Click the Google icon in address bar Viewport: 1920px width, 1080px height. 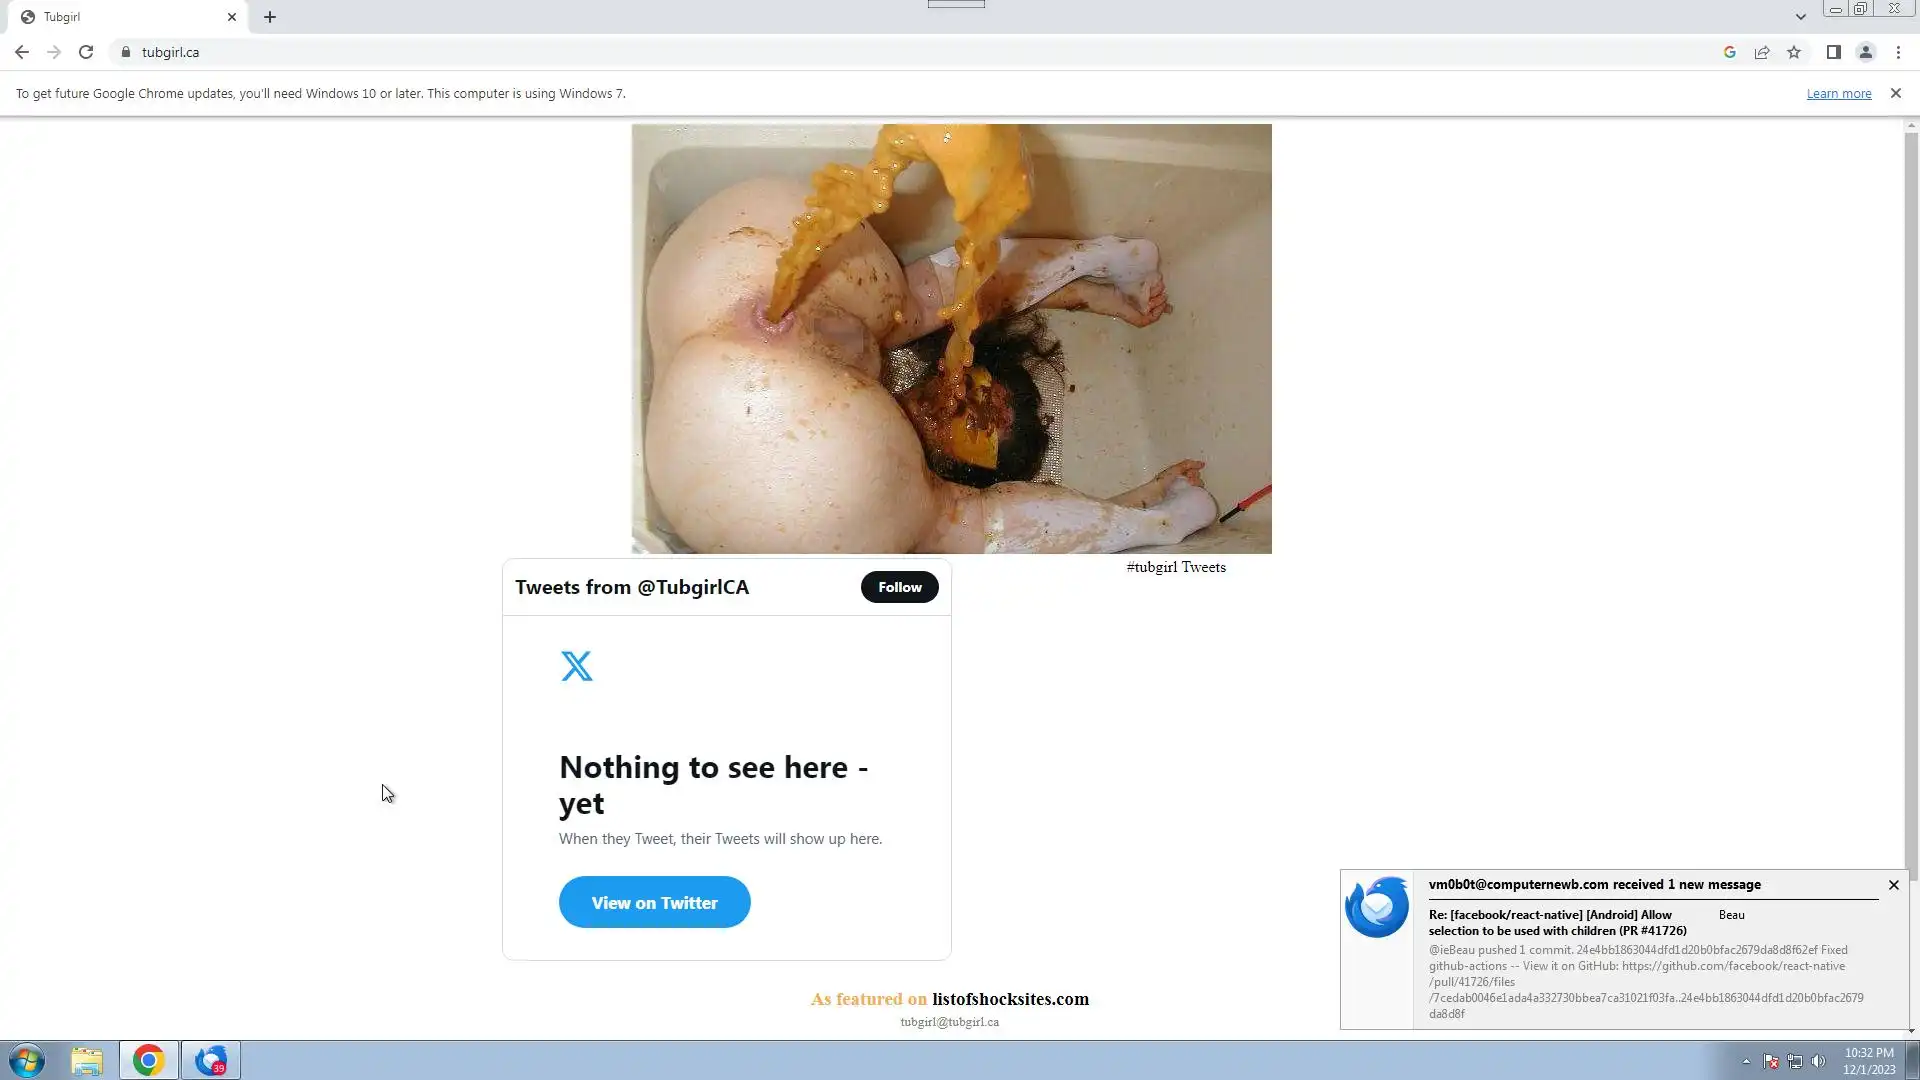(1729, 52)
